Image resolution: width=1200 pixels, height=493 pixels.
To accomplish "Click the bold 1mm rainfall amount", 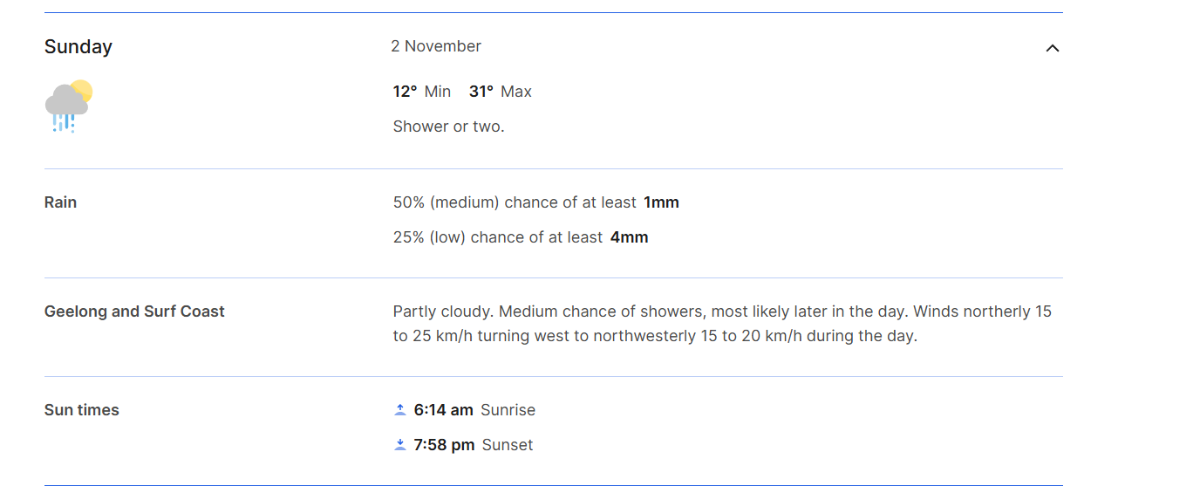I will 661,202.
